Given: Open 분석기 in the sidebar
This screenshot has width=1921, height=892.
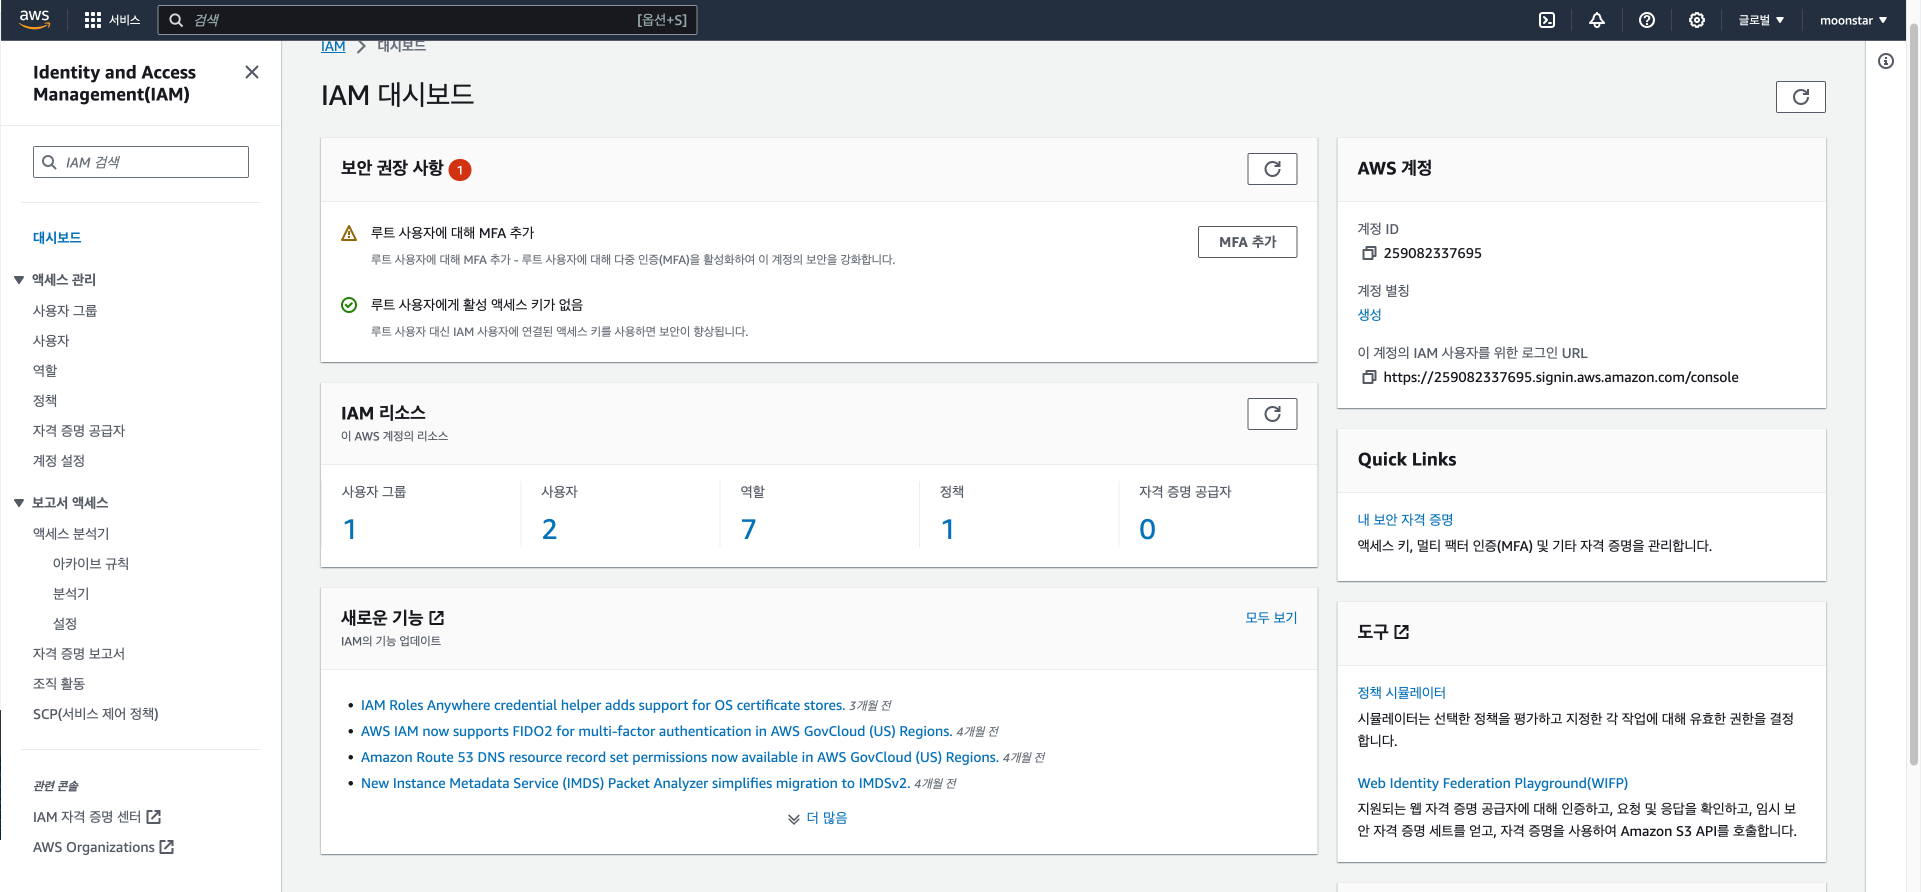Looking at the screenshot, I should coord(71,594).
